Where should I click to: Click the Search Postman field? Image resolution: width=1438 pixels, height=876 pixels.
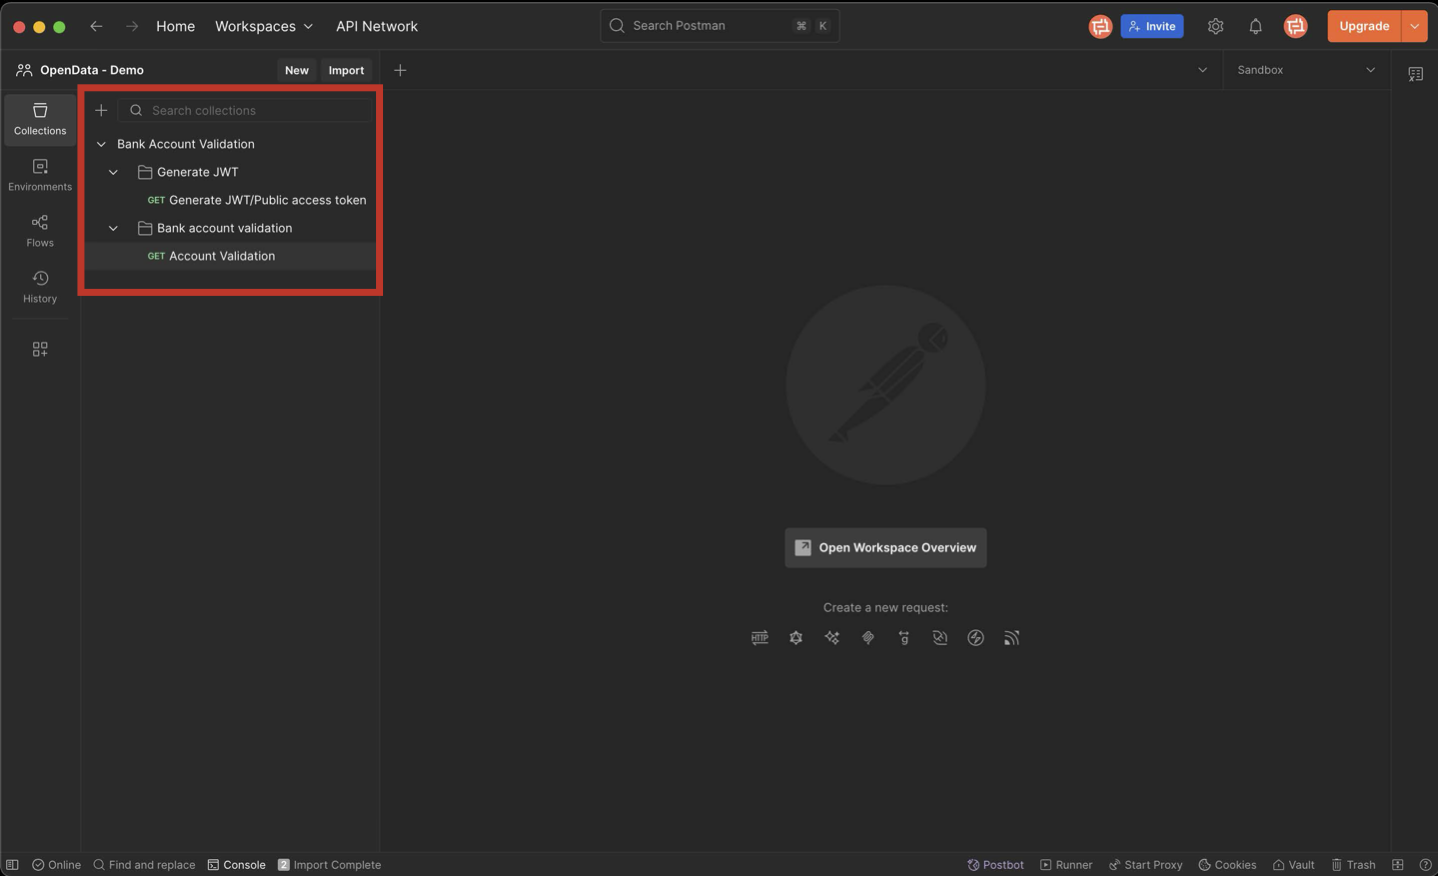coord(720,26)
